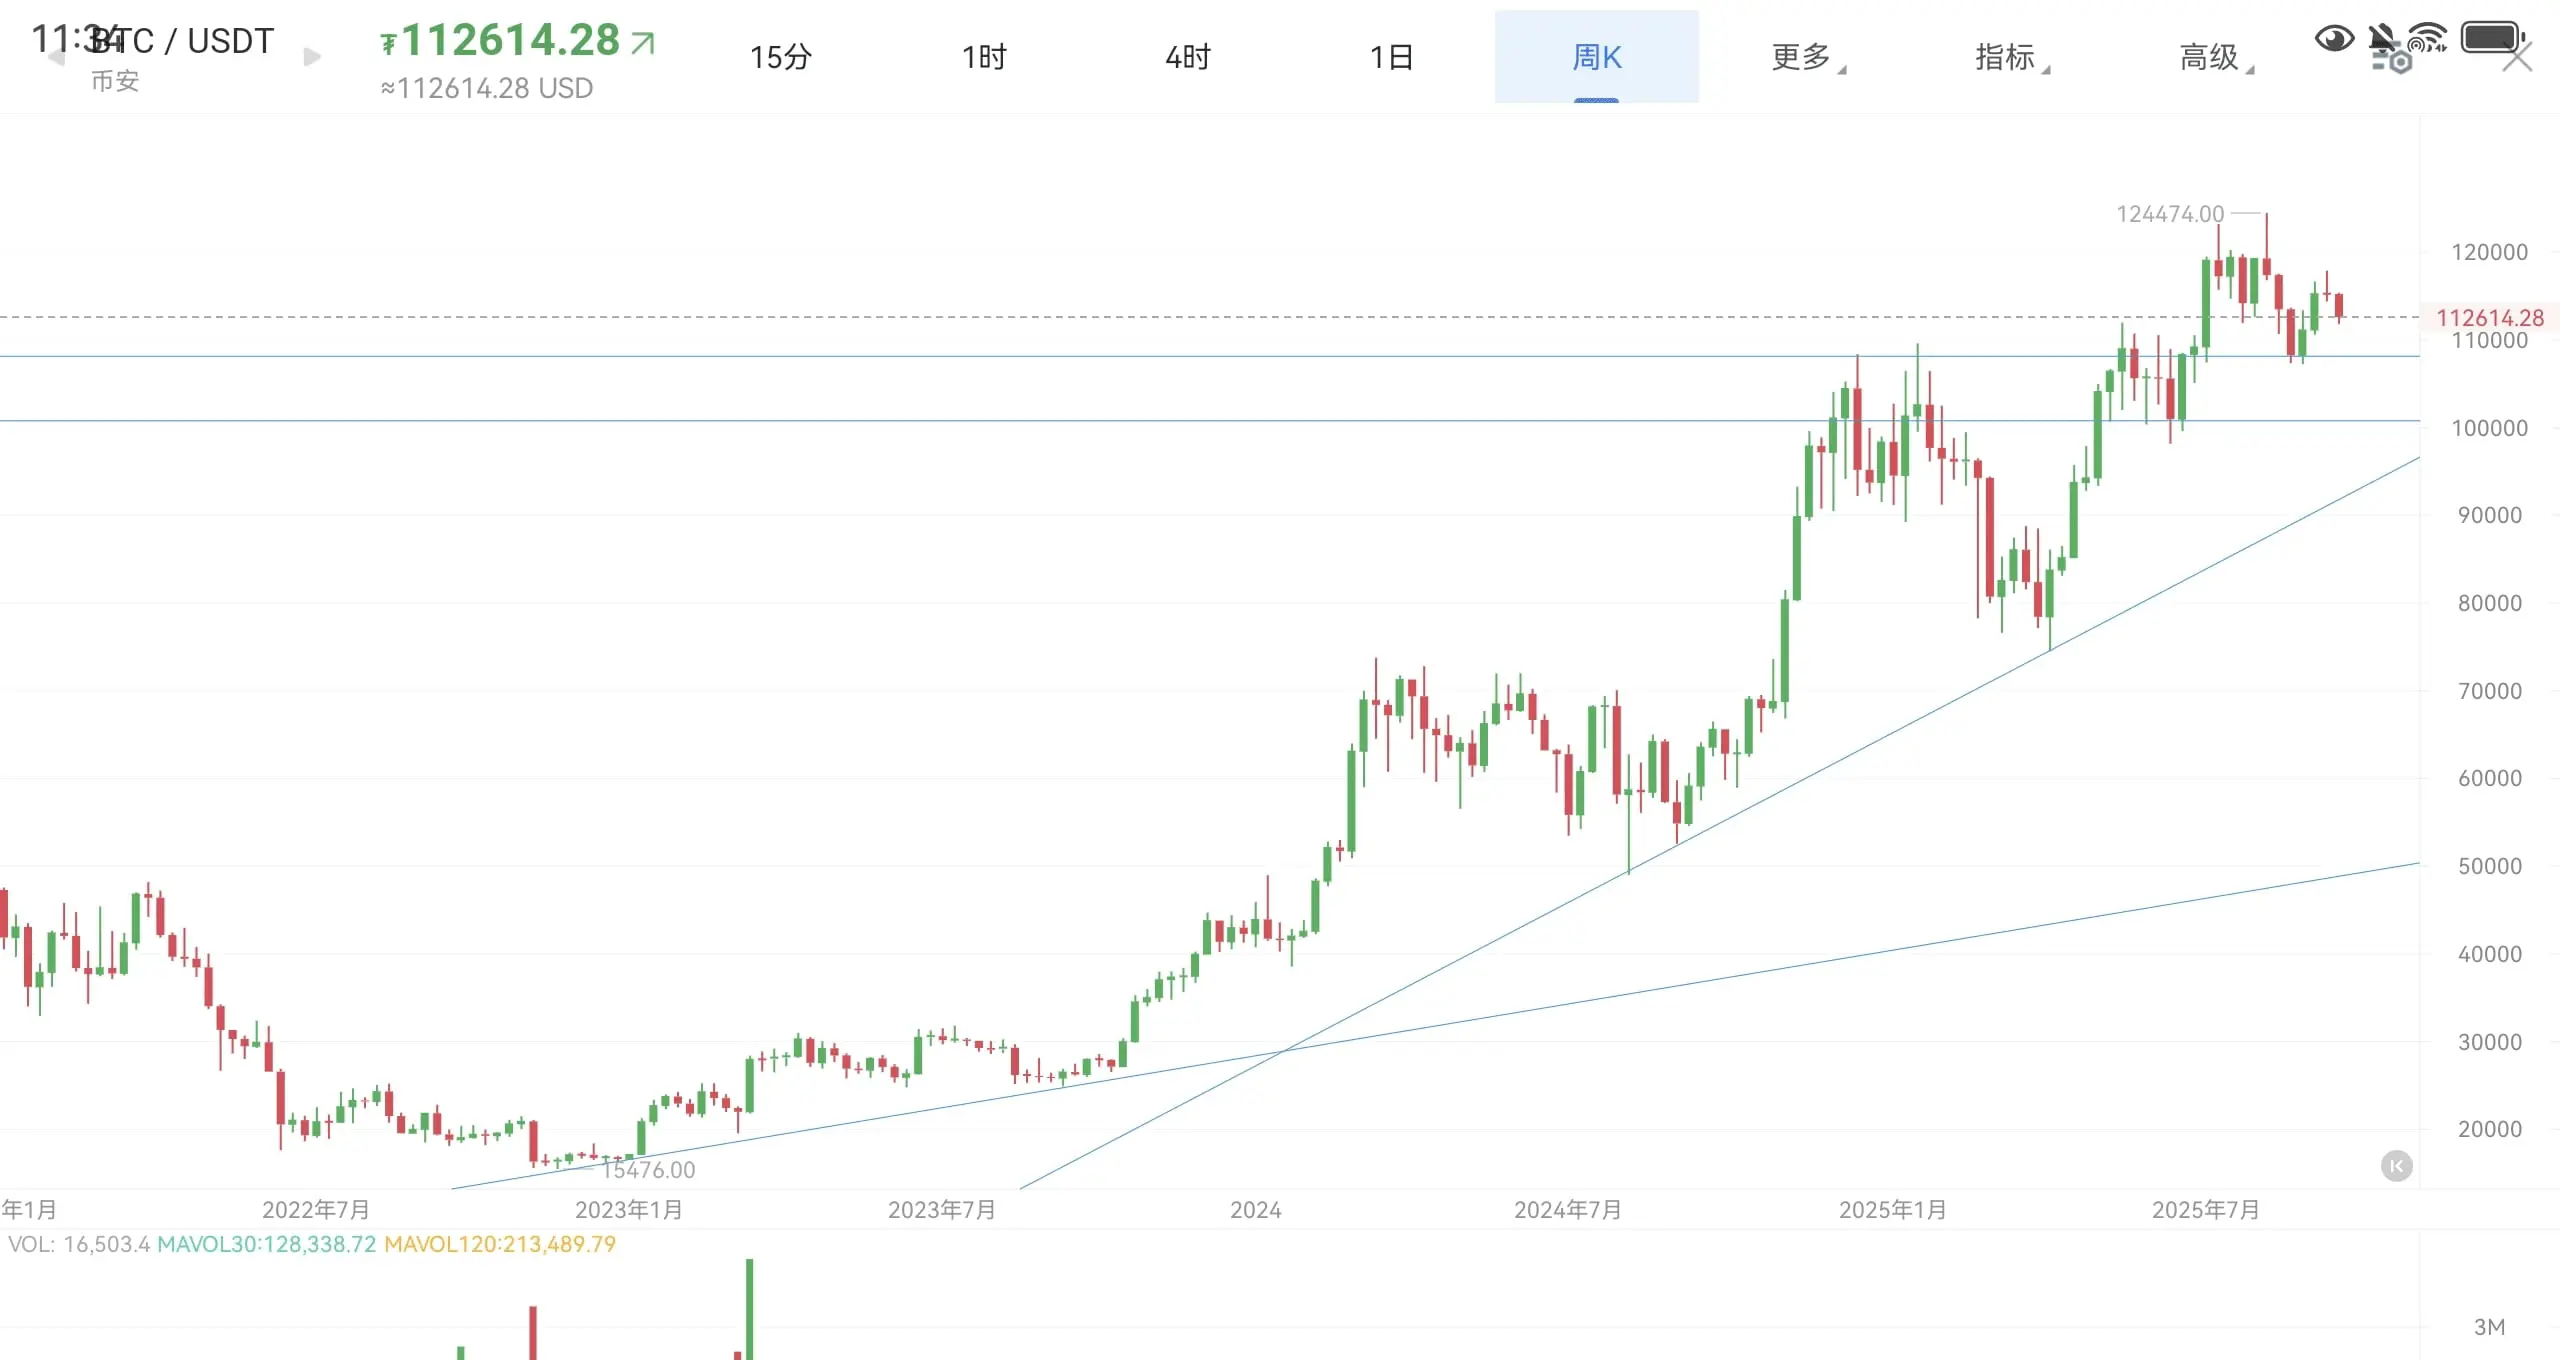Click the BTC / USDT pair name
Screen dimensions: 2560x1360
tap(182, 41)
